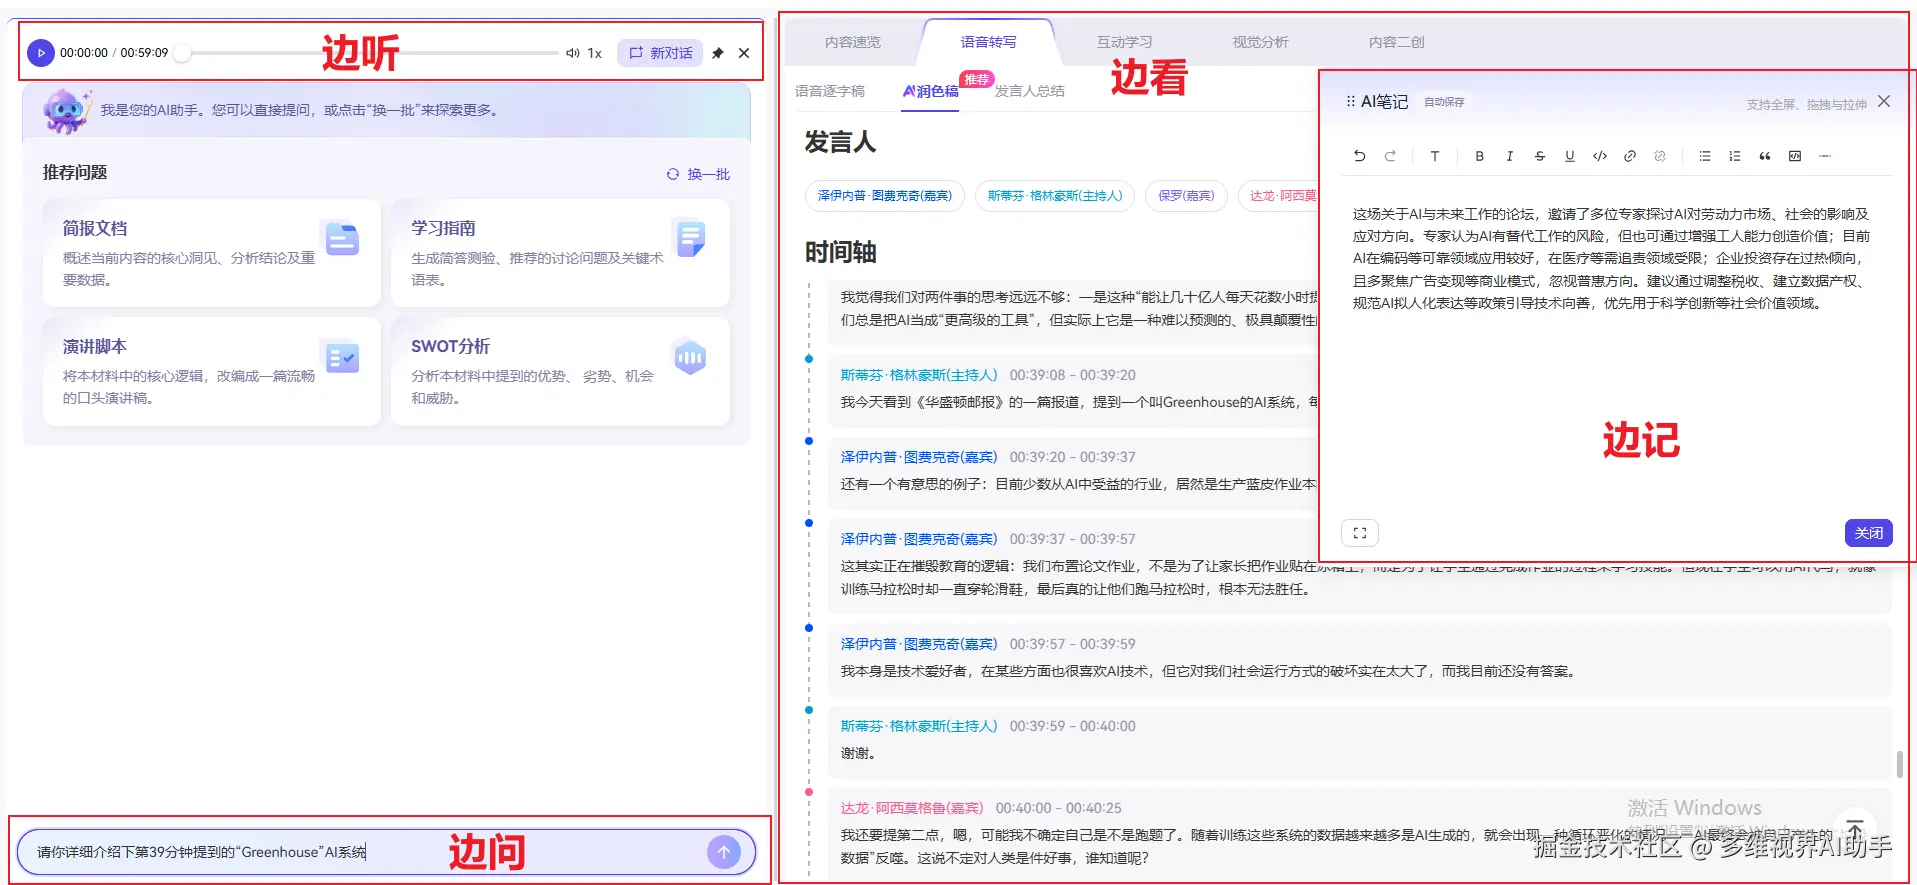The width and height of the screenshot is (1917, 885).
Task: Apply inline code formatting
Action: tap(1599, 156)
